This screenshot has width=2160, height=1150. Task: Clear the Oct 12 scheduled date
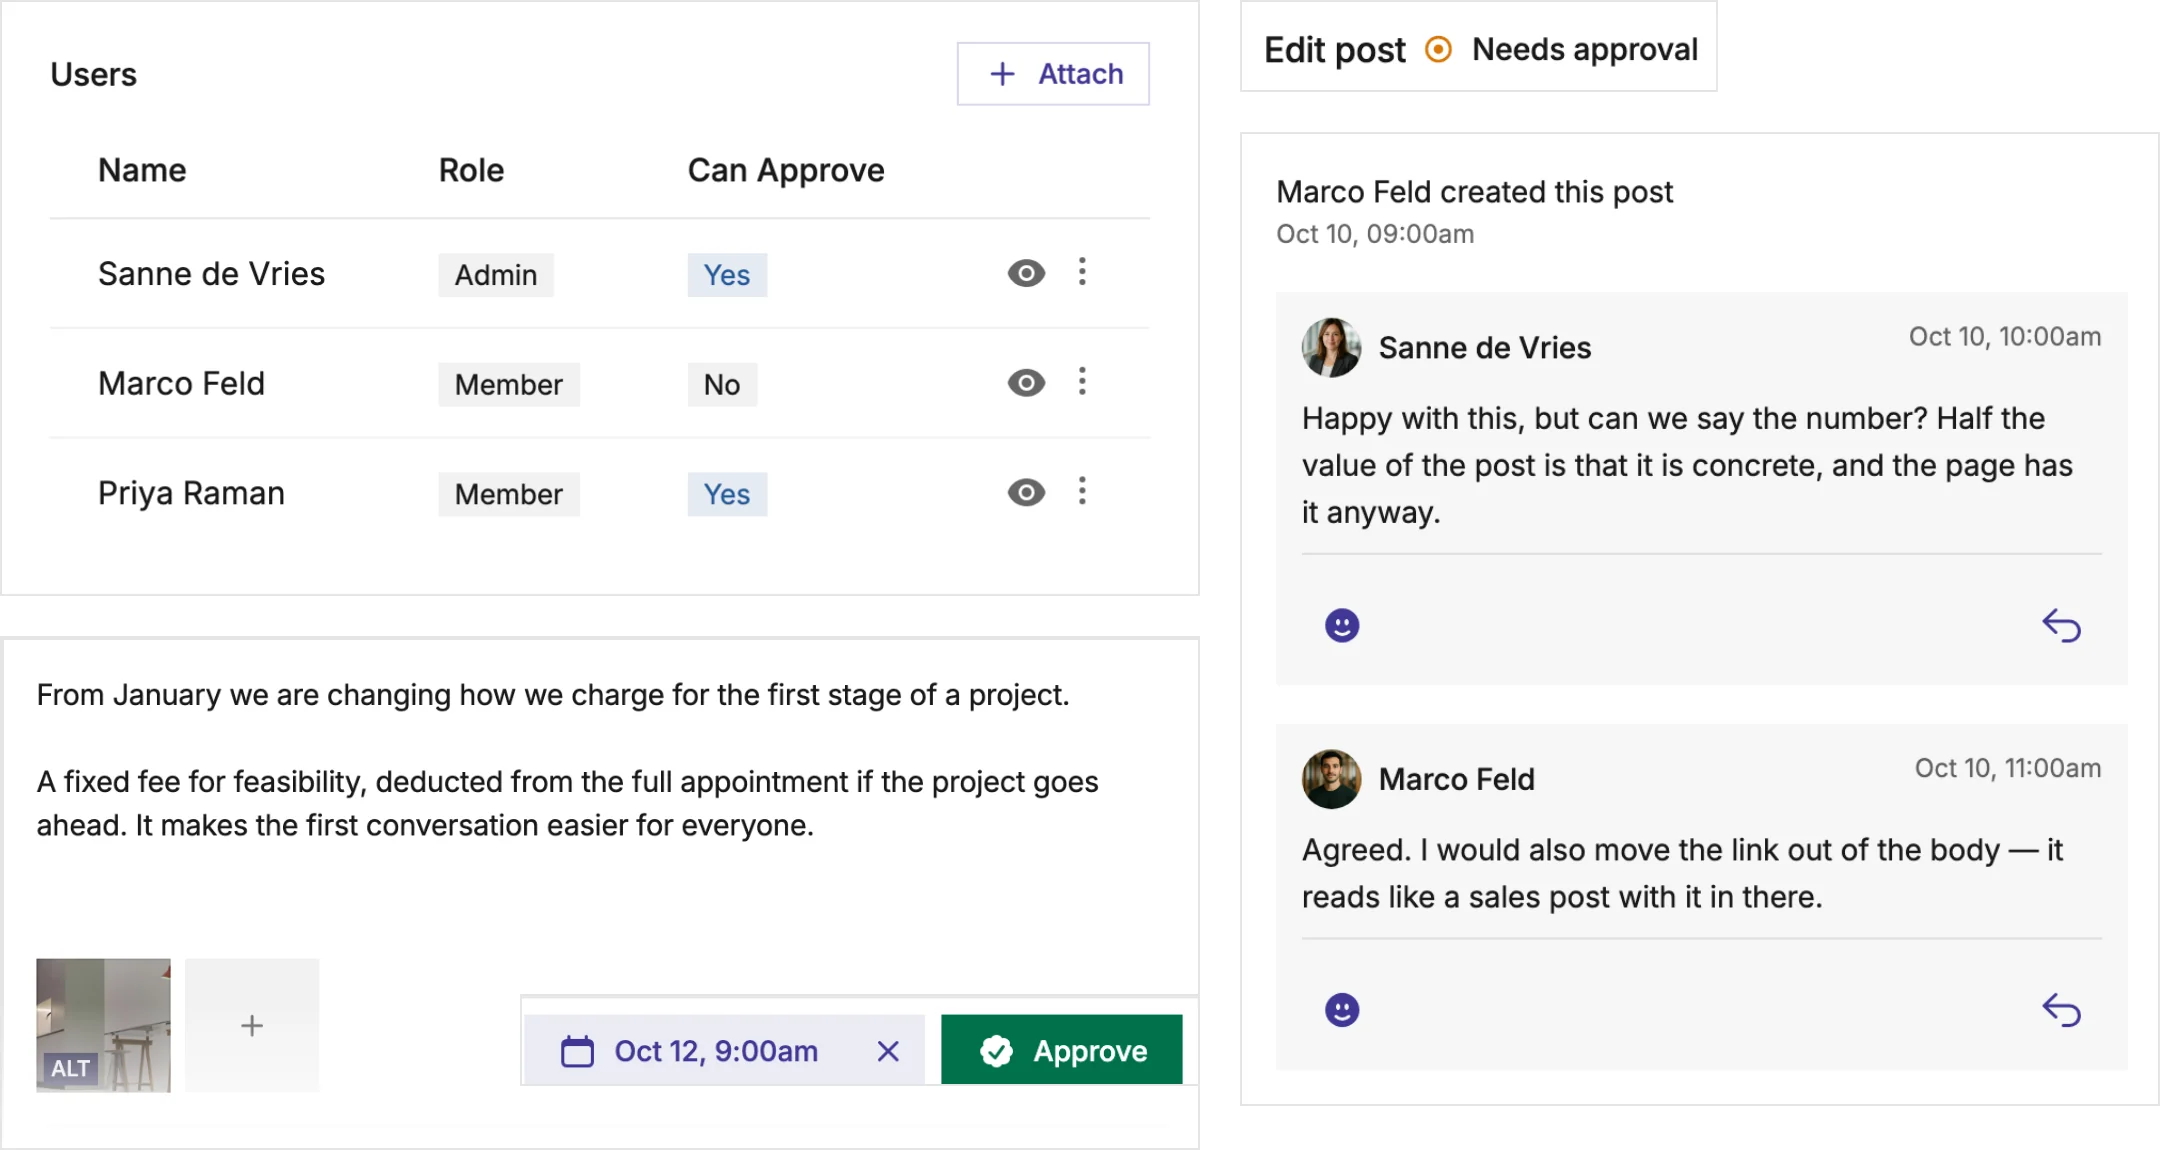(888, 1051)
